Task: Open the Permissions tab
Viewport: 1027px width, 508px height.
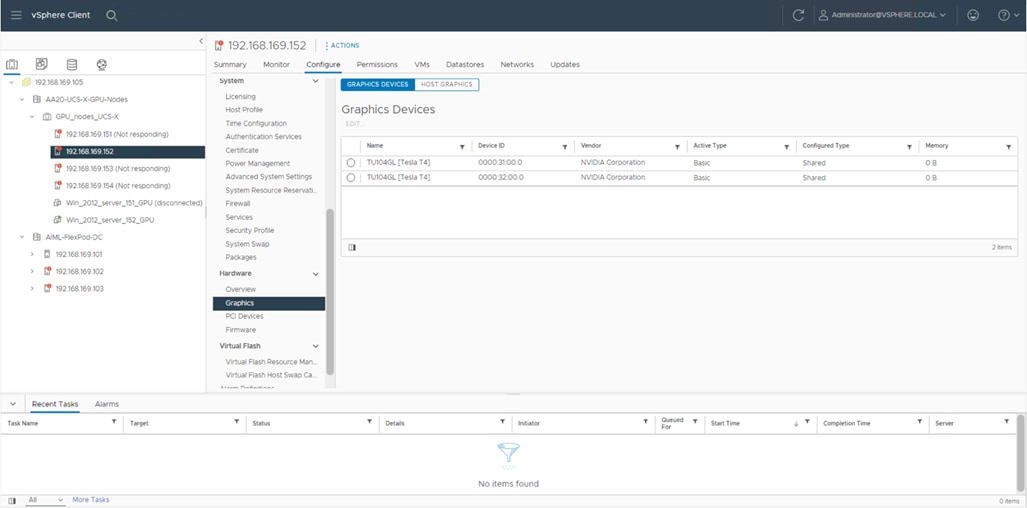Action: [x=377, y=65]
